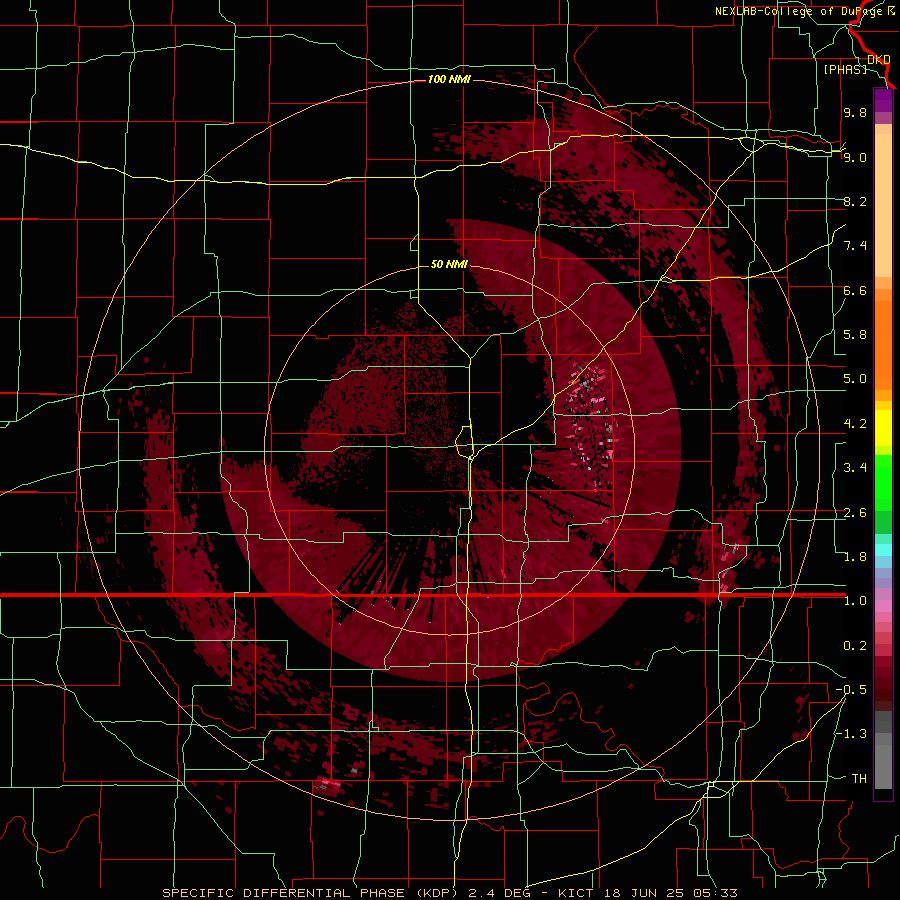Click the -0.5 scale value
This screenshot has height=900, width=900.
point(851,690)
